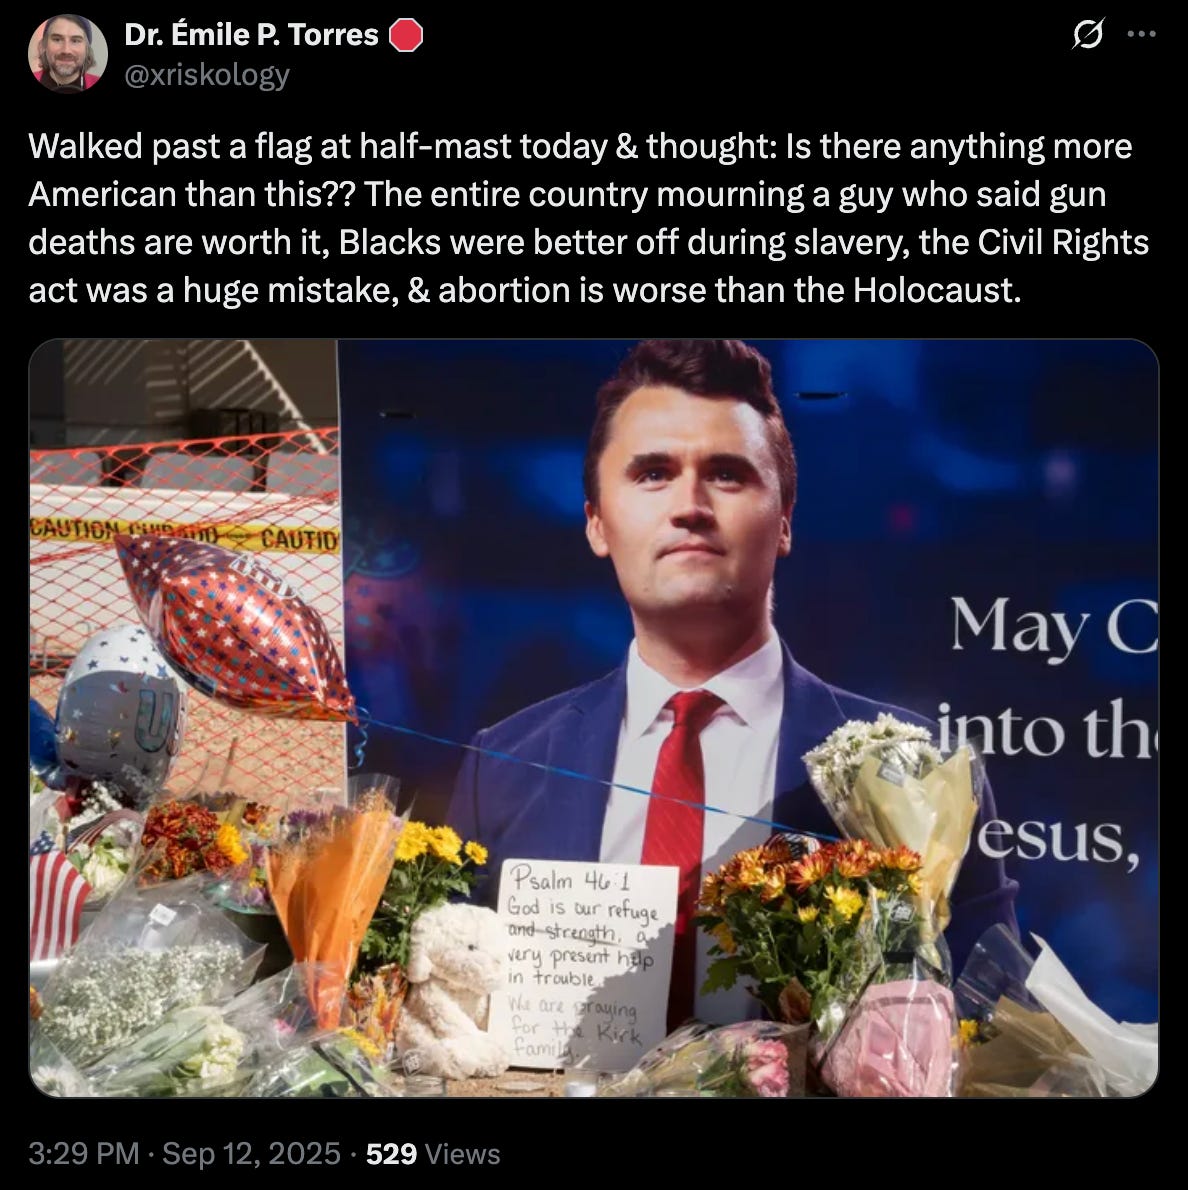Viewport: 1188px width, 1190px height.
Task: Click the yellow caution tape in photo
Action: tap(184, 534)
